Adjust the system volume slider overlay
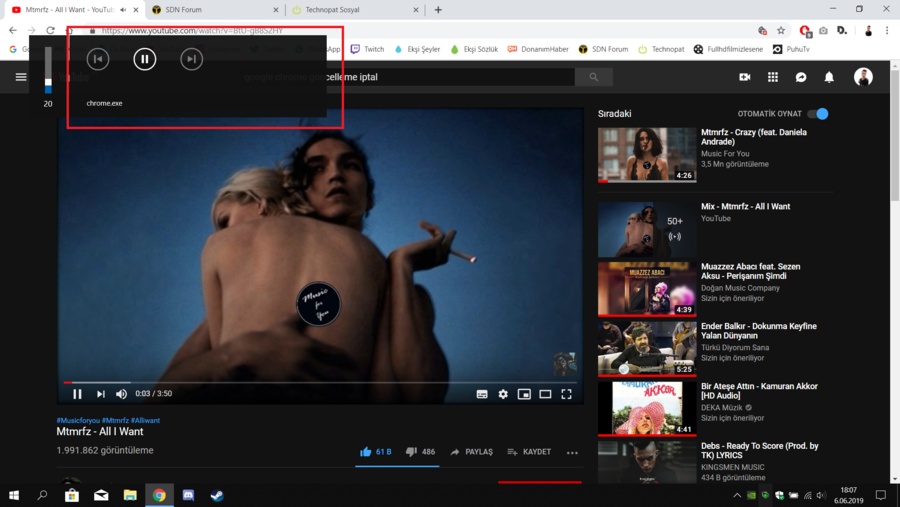The image size is (900, 507). [48, 70]
